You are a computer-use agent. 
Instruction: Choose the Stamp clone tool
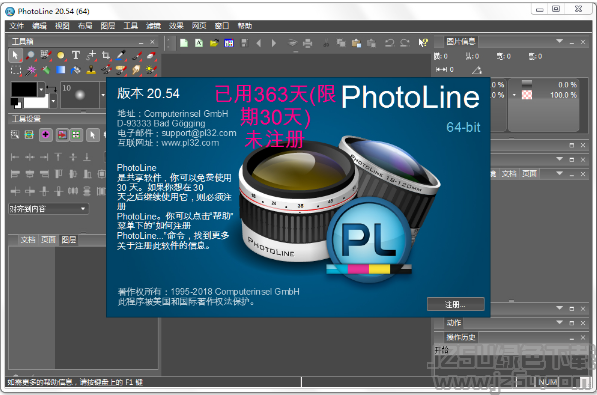tap(91, 70)
